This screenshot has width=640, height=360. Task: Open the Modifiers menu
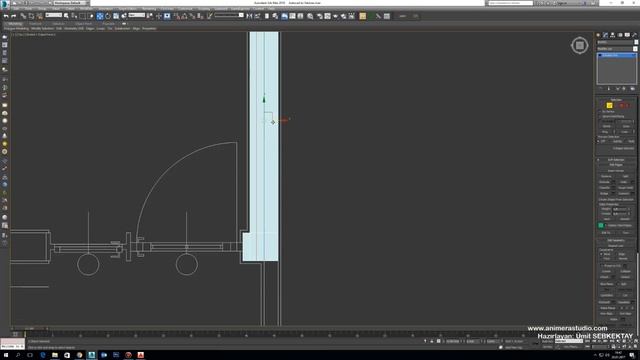(86, 9)
